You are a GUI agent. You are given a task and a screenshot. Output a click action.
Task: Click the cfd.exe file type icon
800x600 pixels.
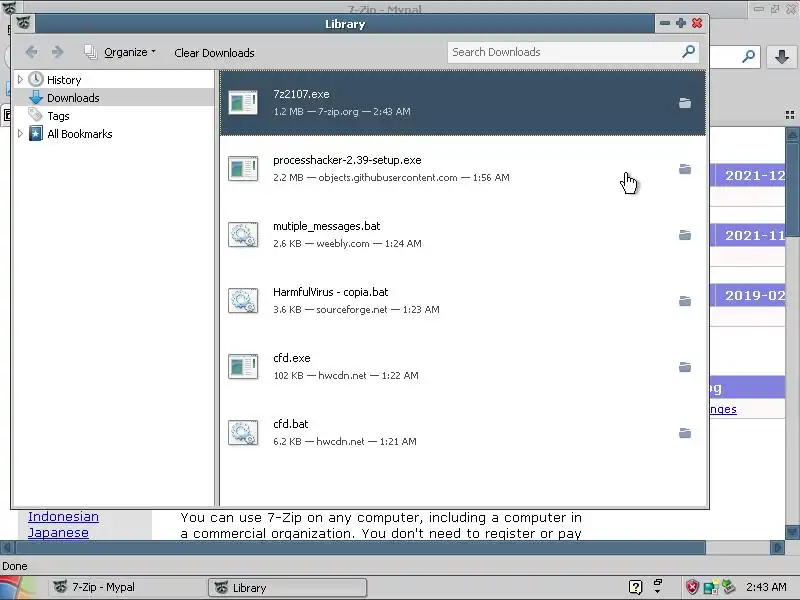(x=243, y=366)
